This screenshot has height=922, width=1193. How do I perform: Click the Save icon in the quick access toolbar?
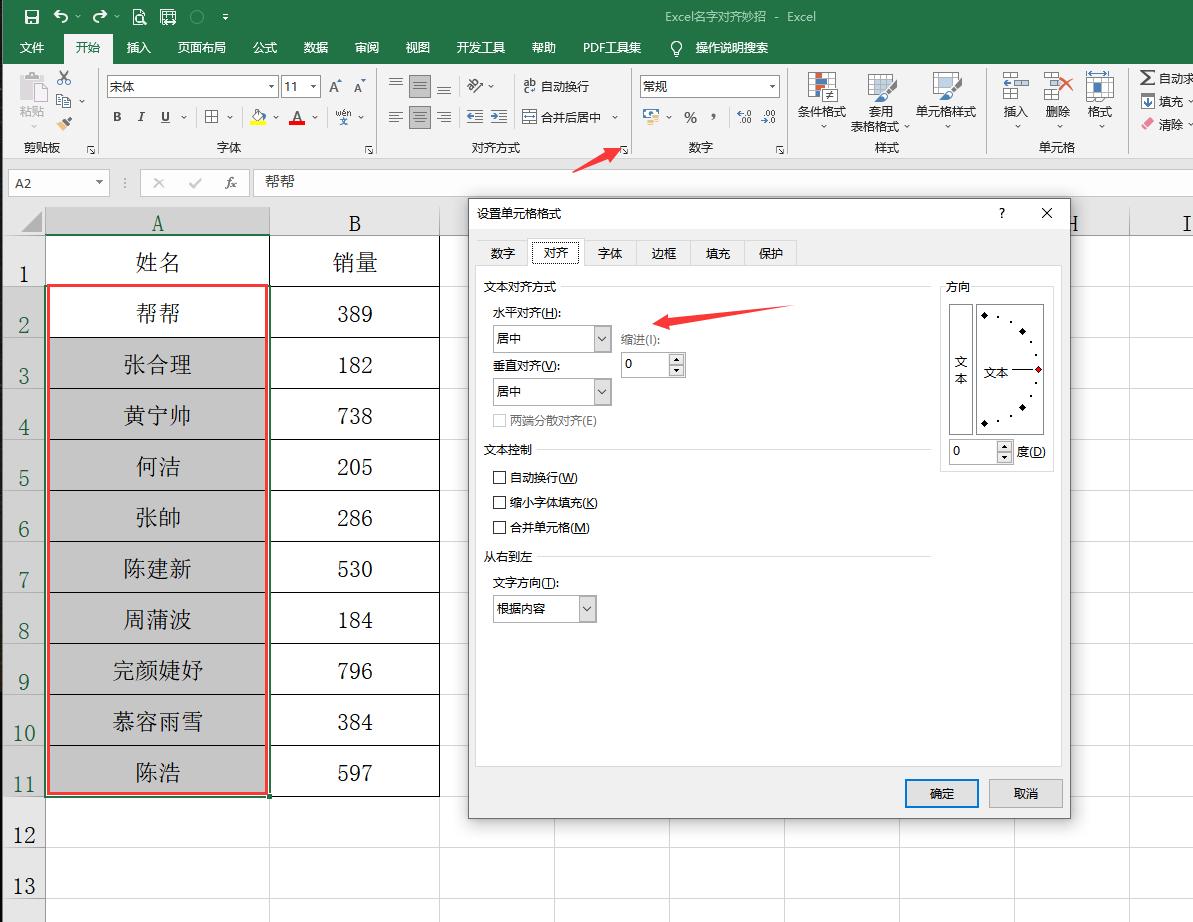point(31,17)
